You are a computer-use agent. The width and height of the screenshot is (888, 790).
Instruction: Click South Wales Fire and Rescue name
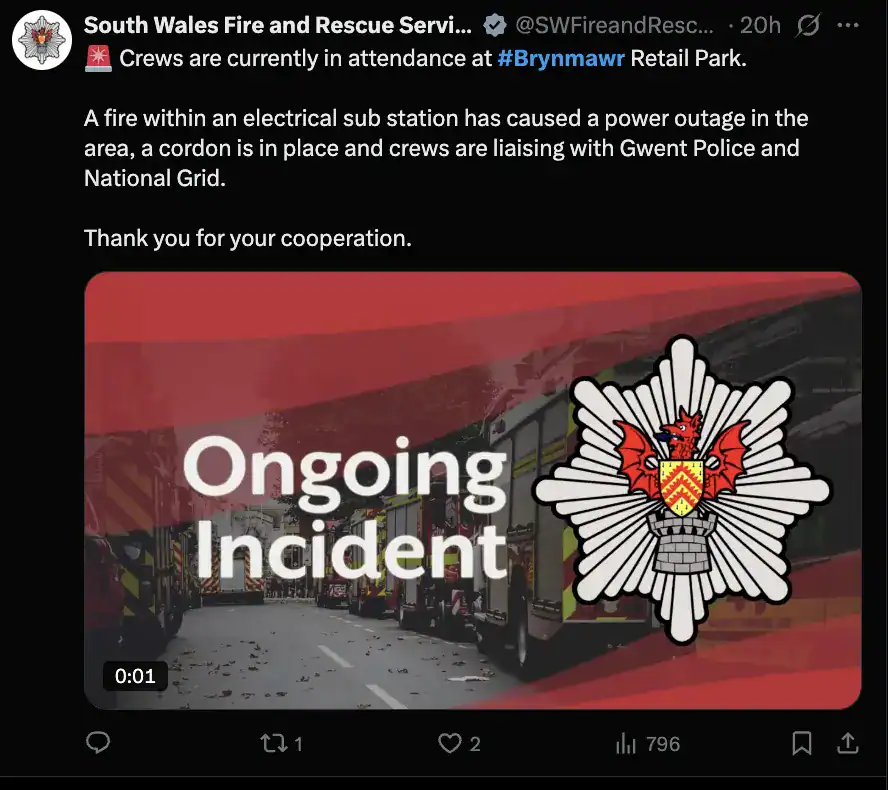tap(278, 25)
